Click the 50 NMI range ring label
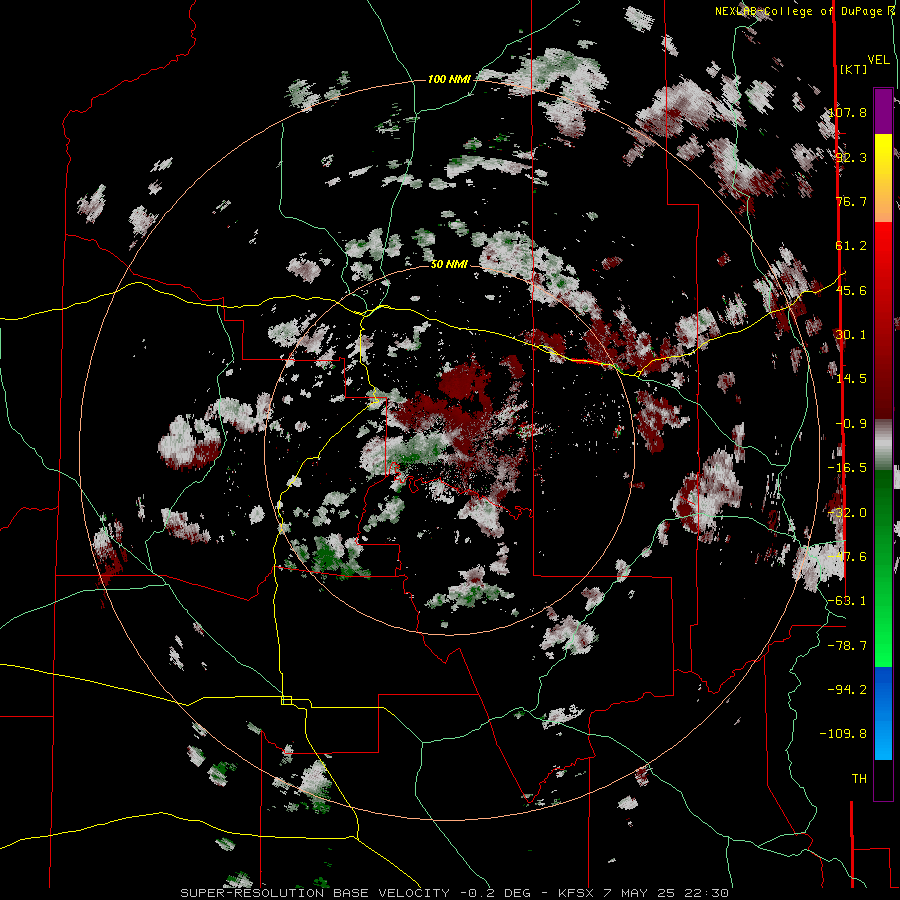 [449, 264]
